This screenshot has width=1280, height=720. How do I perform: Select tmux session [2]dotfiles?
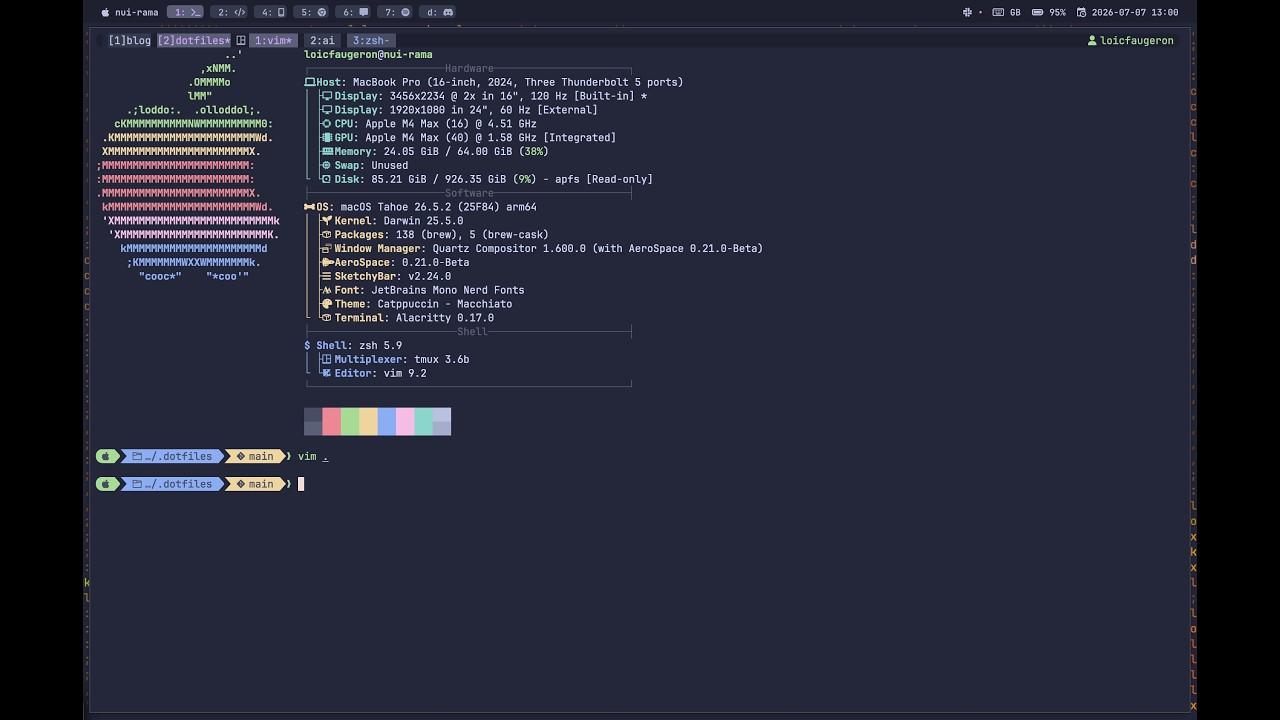194,40
